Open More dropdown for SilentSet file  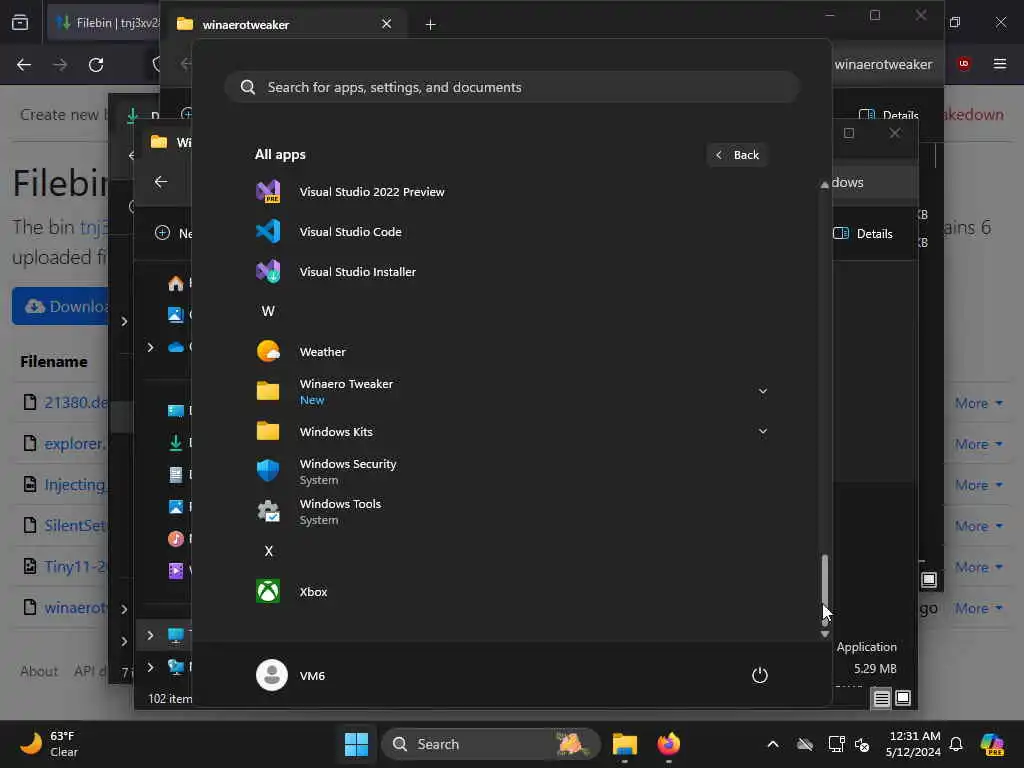pos(978,526)
